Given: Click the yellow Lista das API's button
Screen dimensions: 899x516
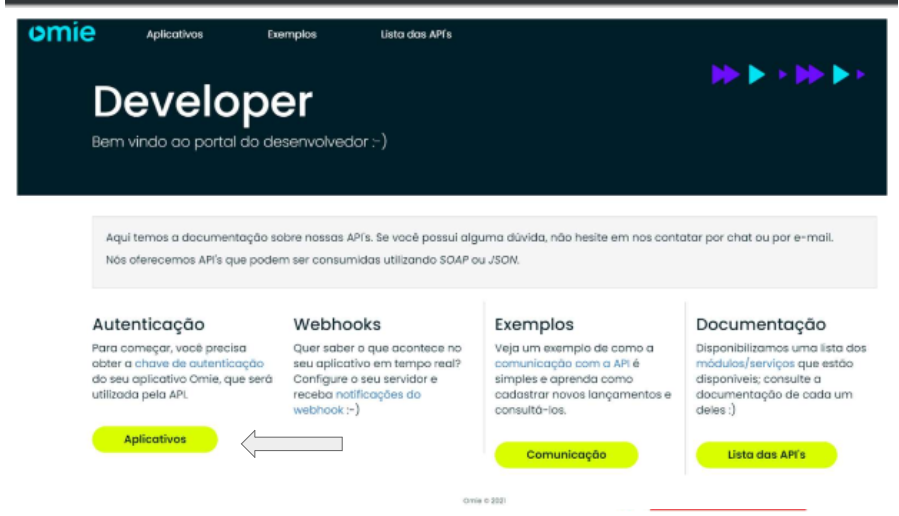Looking at the screenshot, I should pyautogui.click(x=766, y=455).
